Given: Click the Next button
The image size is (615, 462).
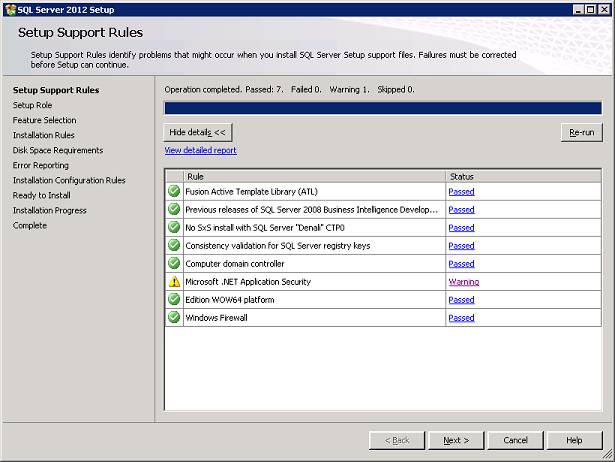Looking at the screenshot, I should (456, 440).
